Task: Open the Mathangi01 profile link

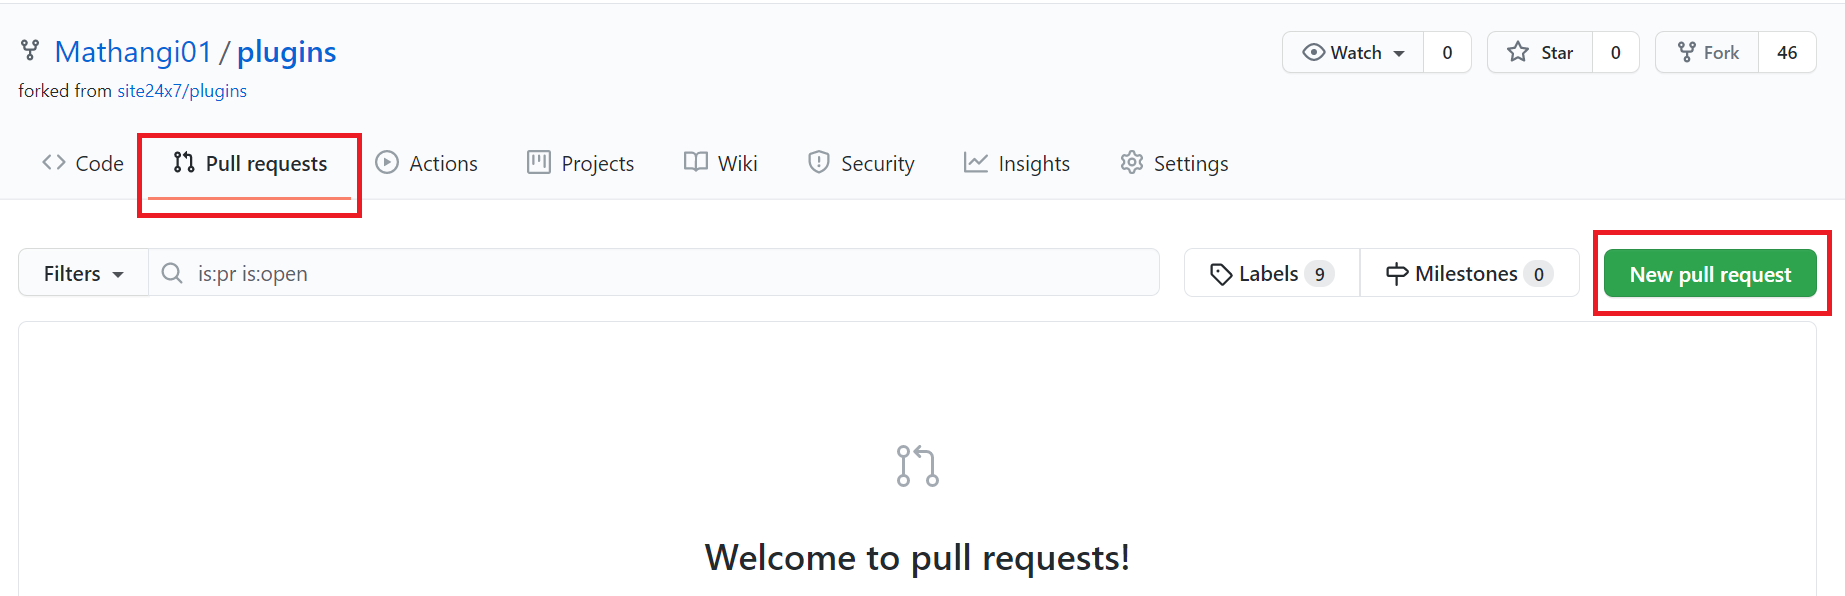Action: coord(133,52)
